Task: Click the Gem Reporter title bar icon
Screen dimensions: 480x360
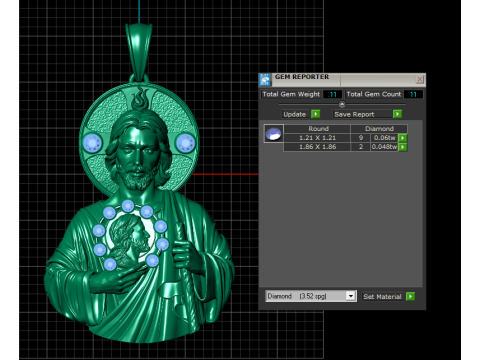Action: [x=265, y=80]
